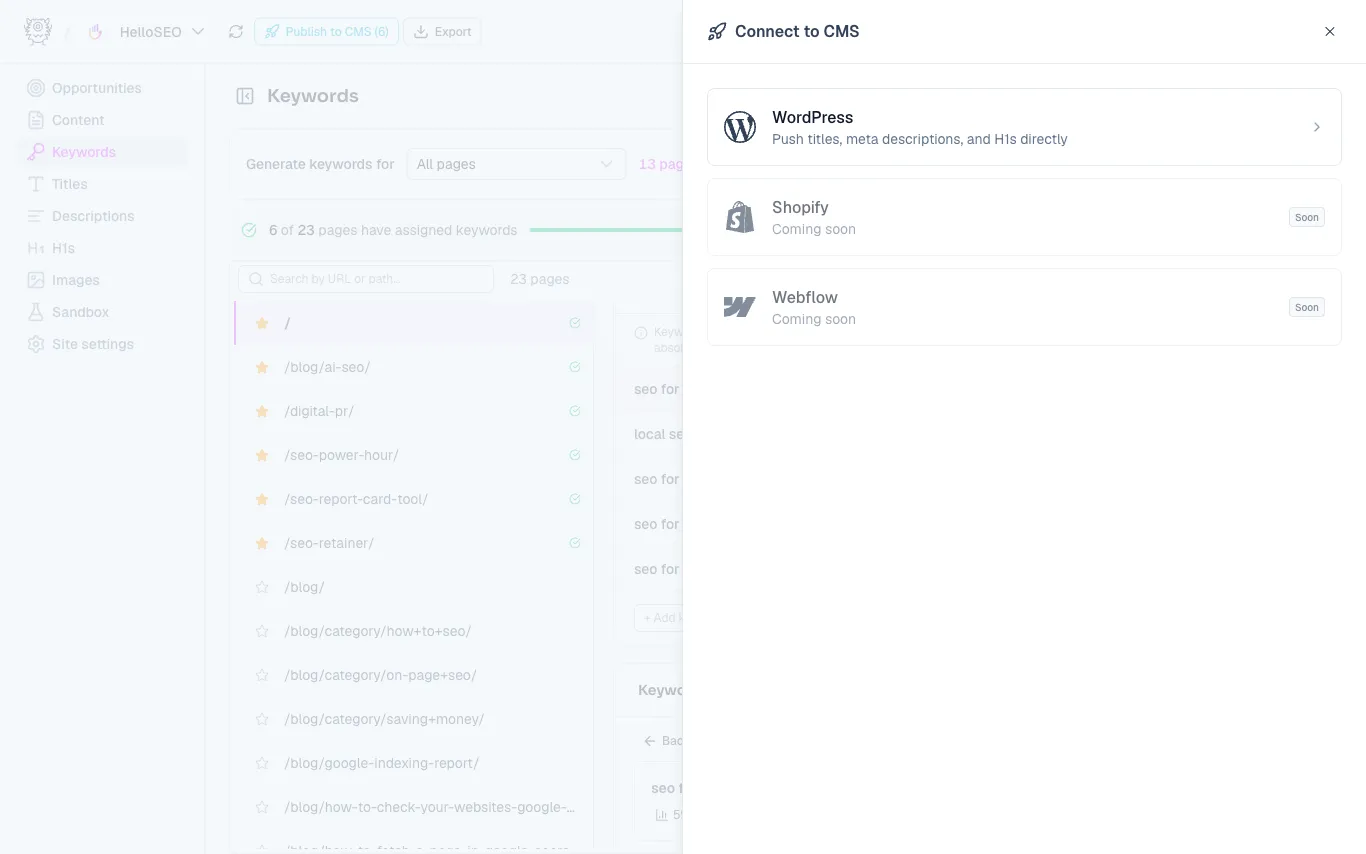Toggle the star on /seo-power-hour/ row
1366x854 pixels.
coord(262,455)
